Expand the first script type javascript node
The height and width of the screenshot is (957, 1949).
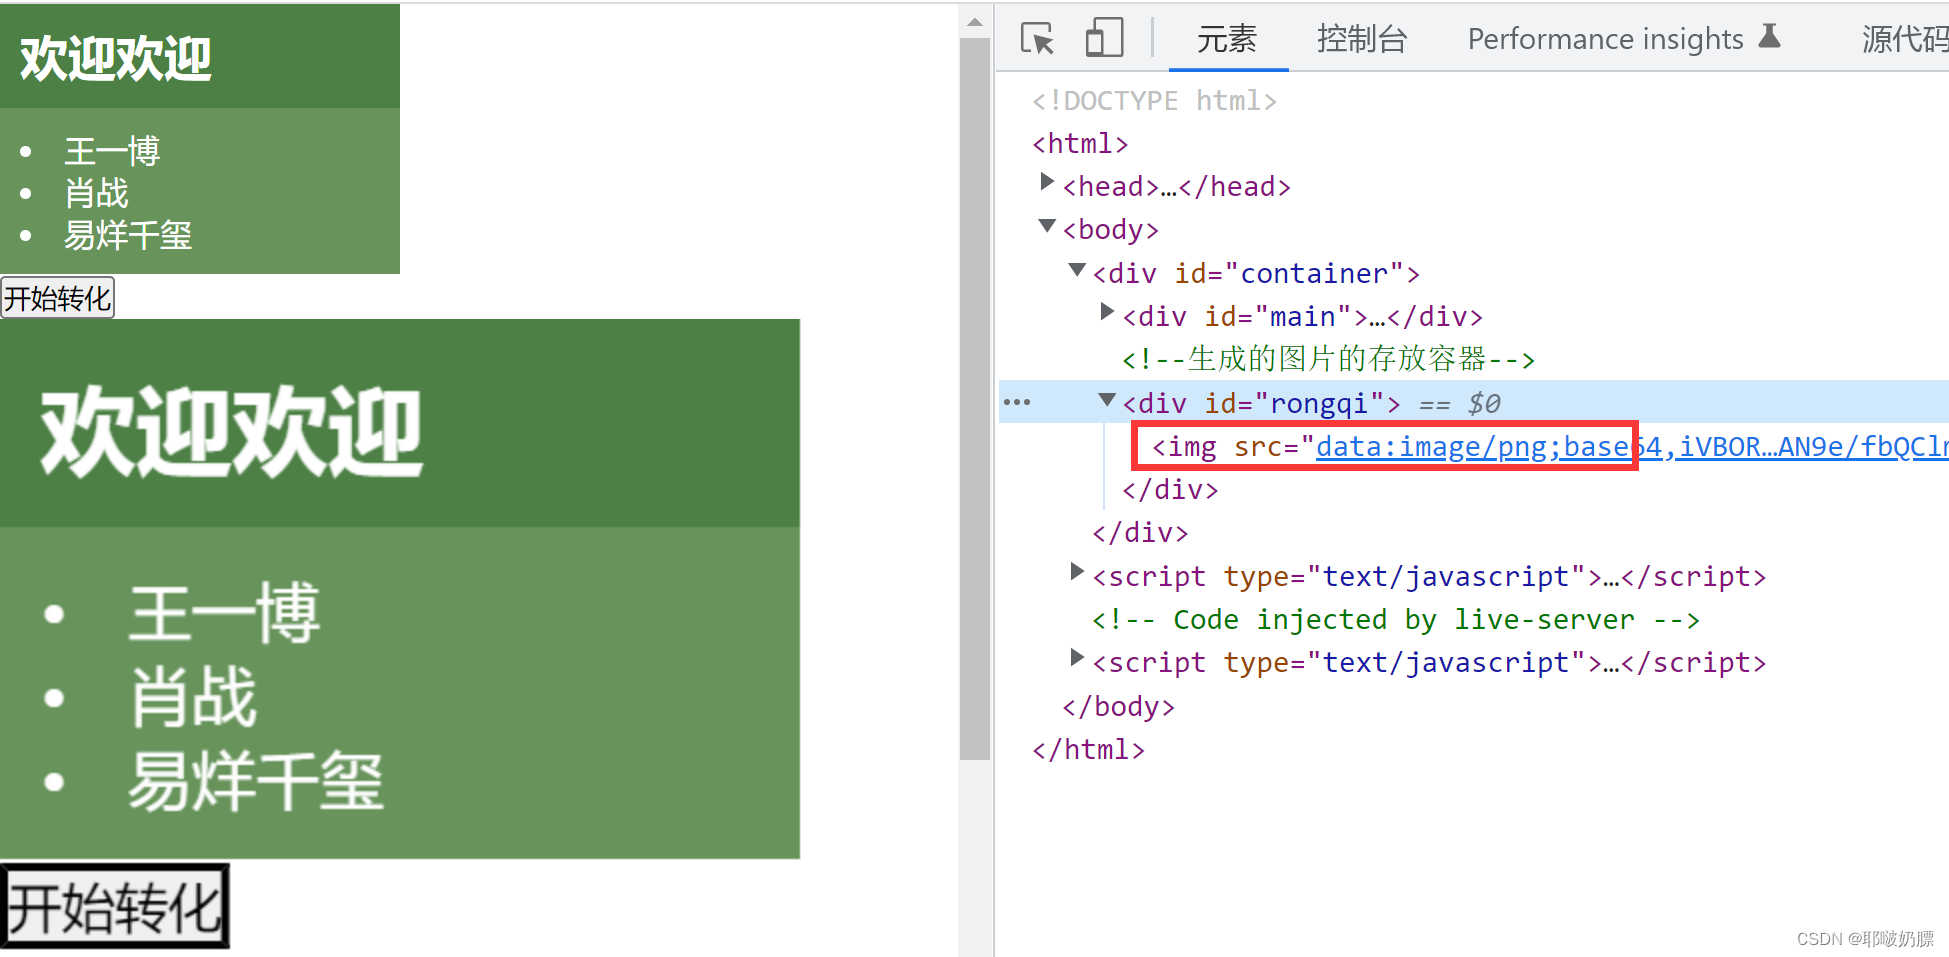point(1076,572)
